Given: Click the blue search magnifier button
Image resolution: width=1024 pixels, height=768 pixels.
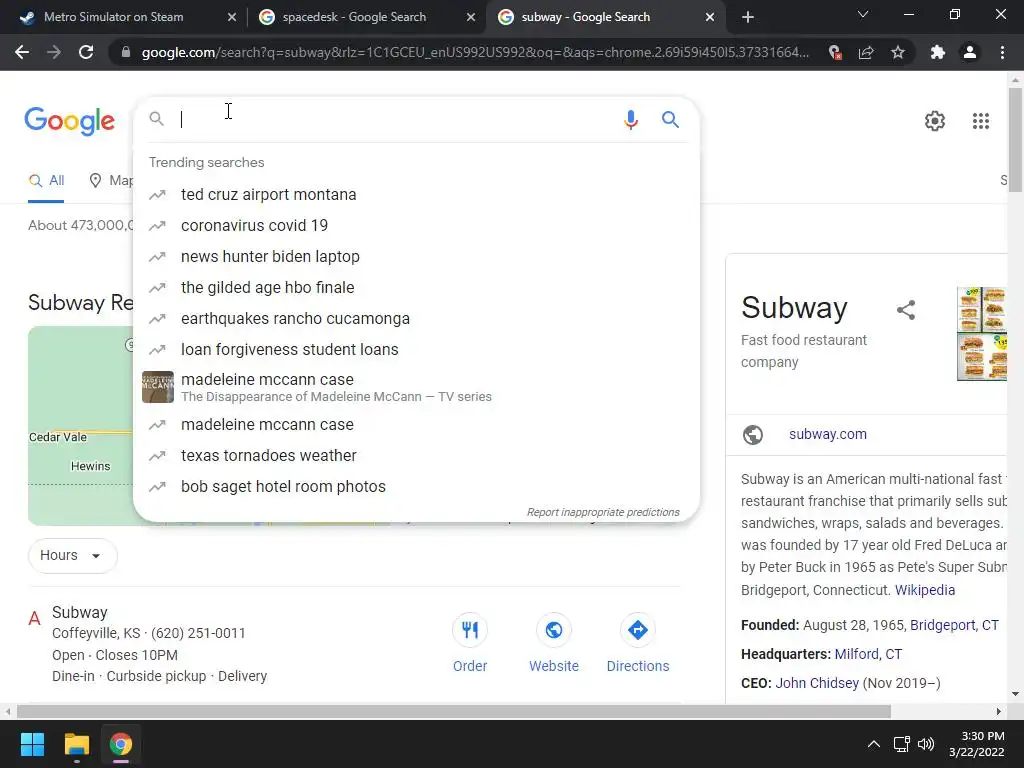Looking at the screenshot, I should [x=670, y=120].
